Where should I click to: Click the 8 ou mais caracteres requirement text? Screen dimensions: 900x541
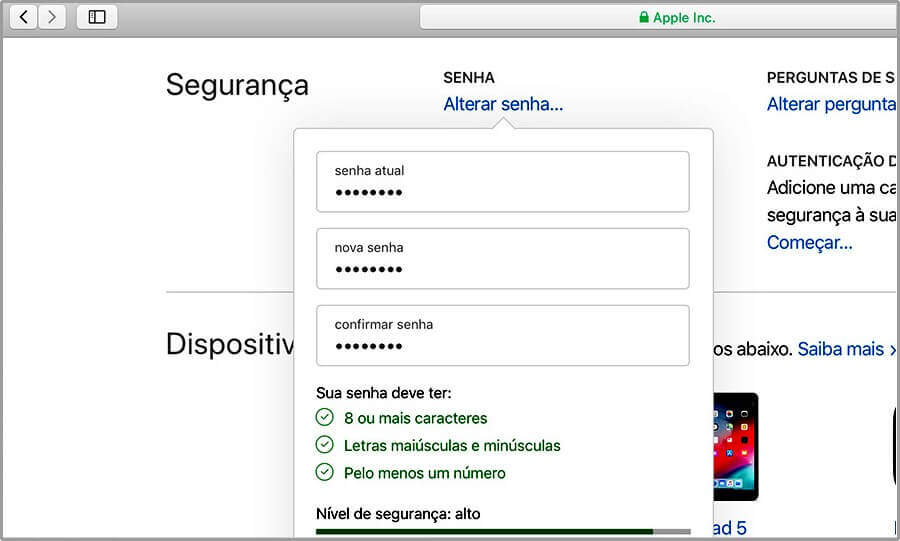pyautogui.click(x=416, y=418)
